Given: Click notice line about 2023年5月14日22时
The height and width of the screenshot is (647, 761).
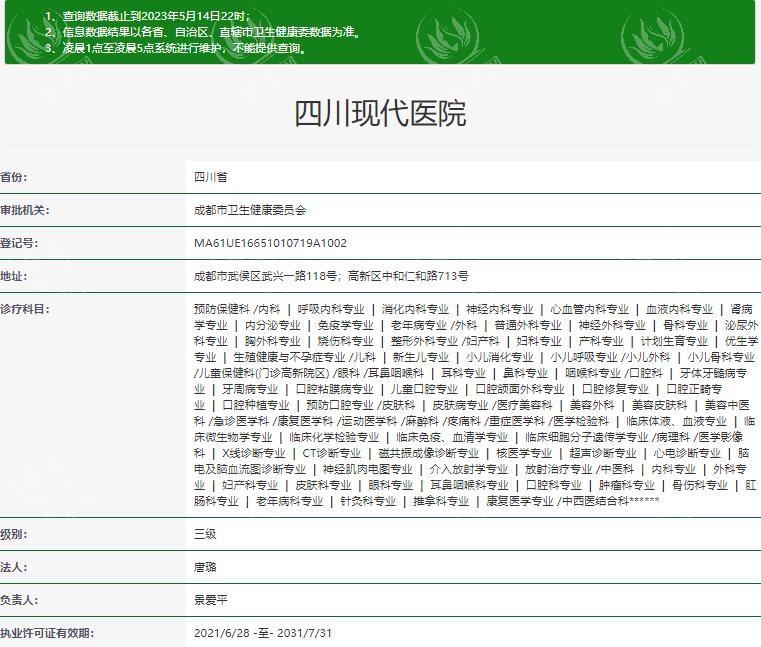Looking at the screenshot, I should (x=148, y=16).
